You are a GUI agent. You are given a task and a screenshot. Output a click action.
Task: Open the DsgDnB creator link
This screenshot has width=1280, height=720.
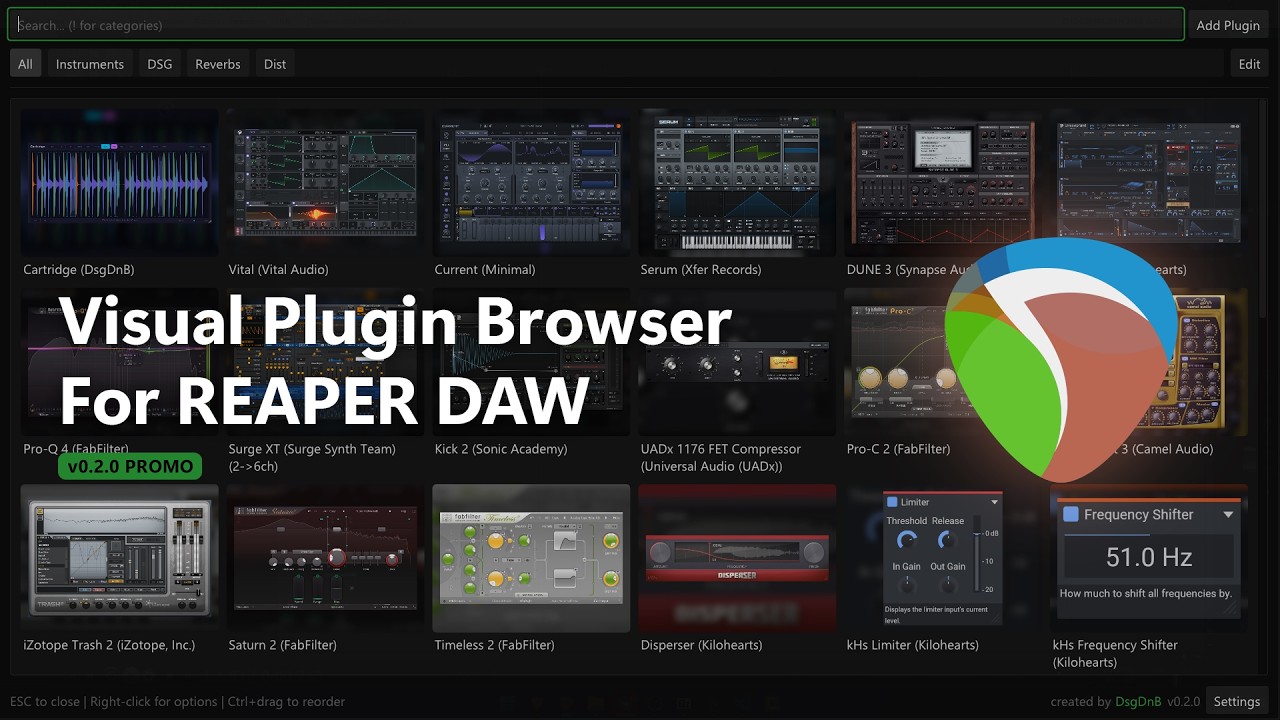pyautogui.click(x=1138, y=701)
